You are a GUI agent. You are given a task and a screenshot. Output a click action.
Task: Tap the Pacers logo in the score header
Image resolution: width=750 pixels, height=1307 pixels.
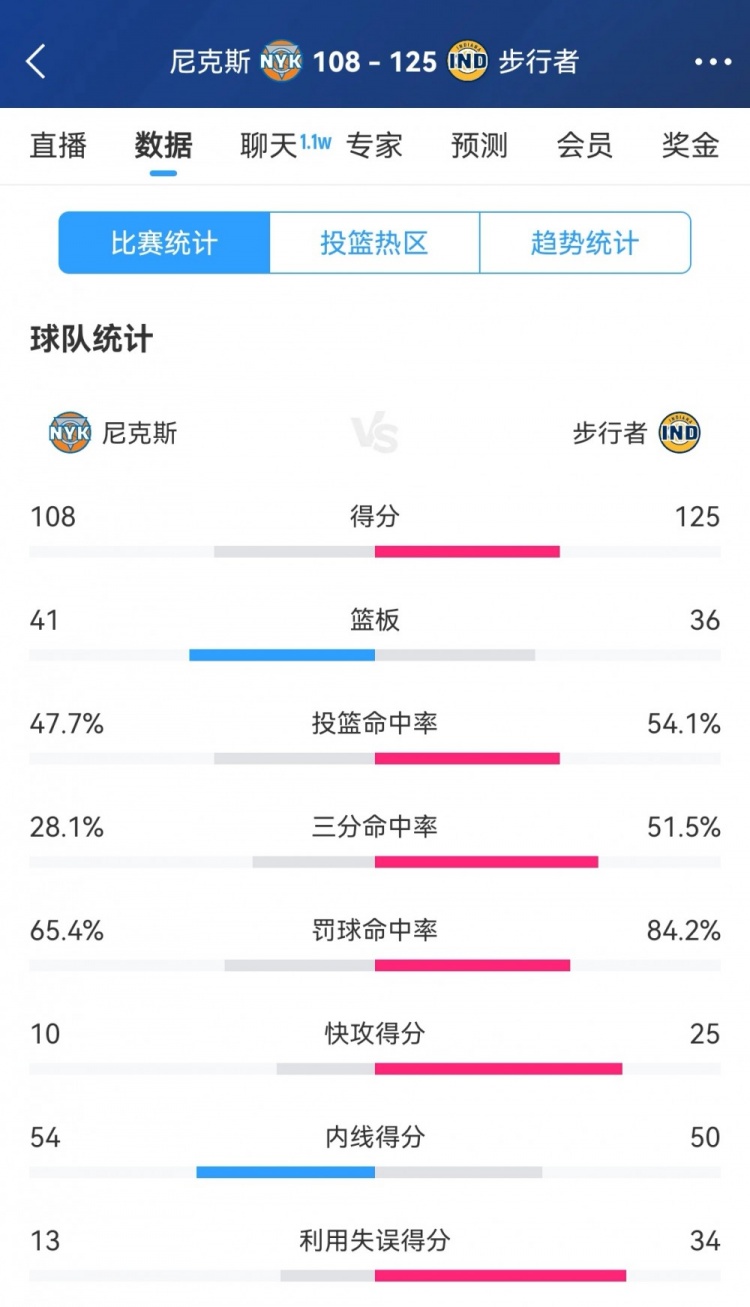point(467,62)
